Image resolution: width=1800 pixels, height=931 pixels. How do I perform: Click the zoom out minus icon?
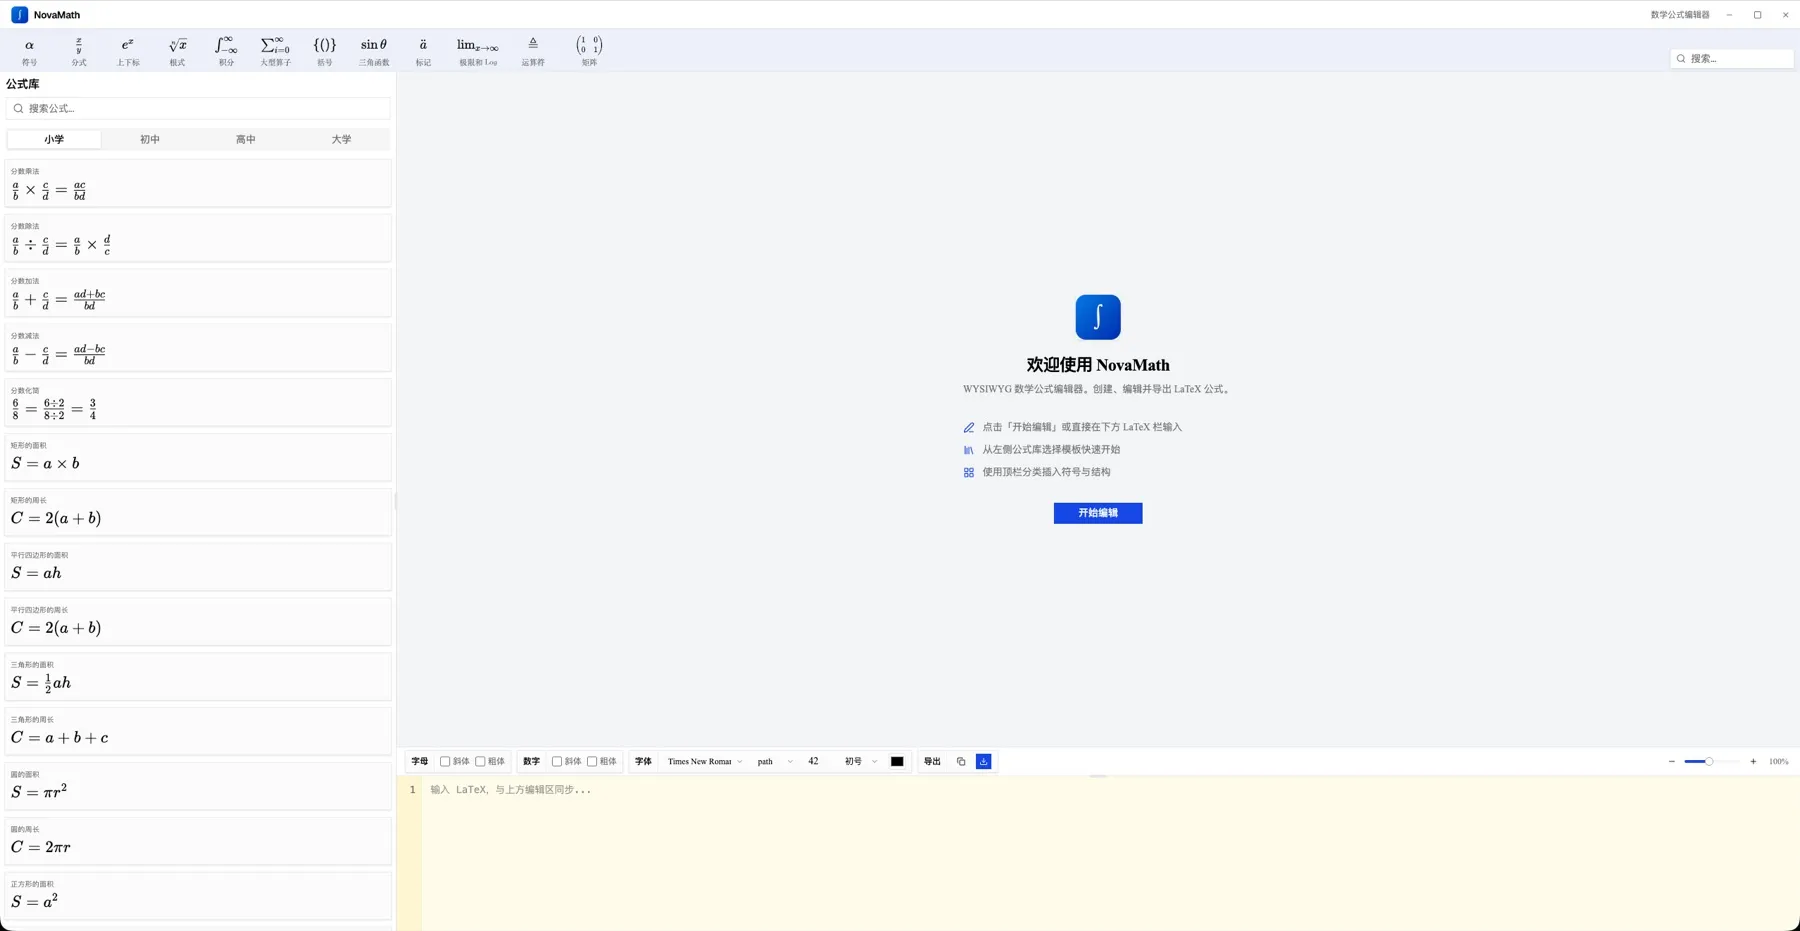click(x=1671, y=762)
